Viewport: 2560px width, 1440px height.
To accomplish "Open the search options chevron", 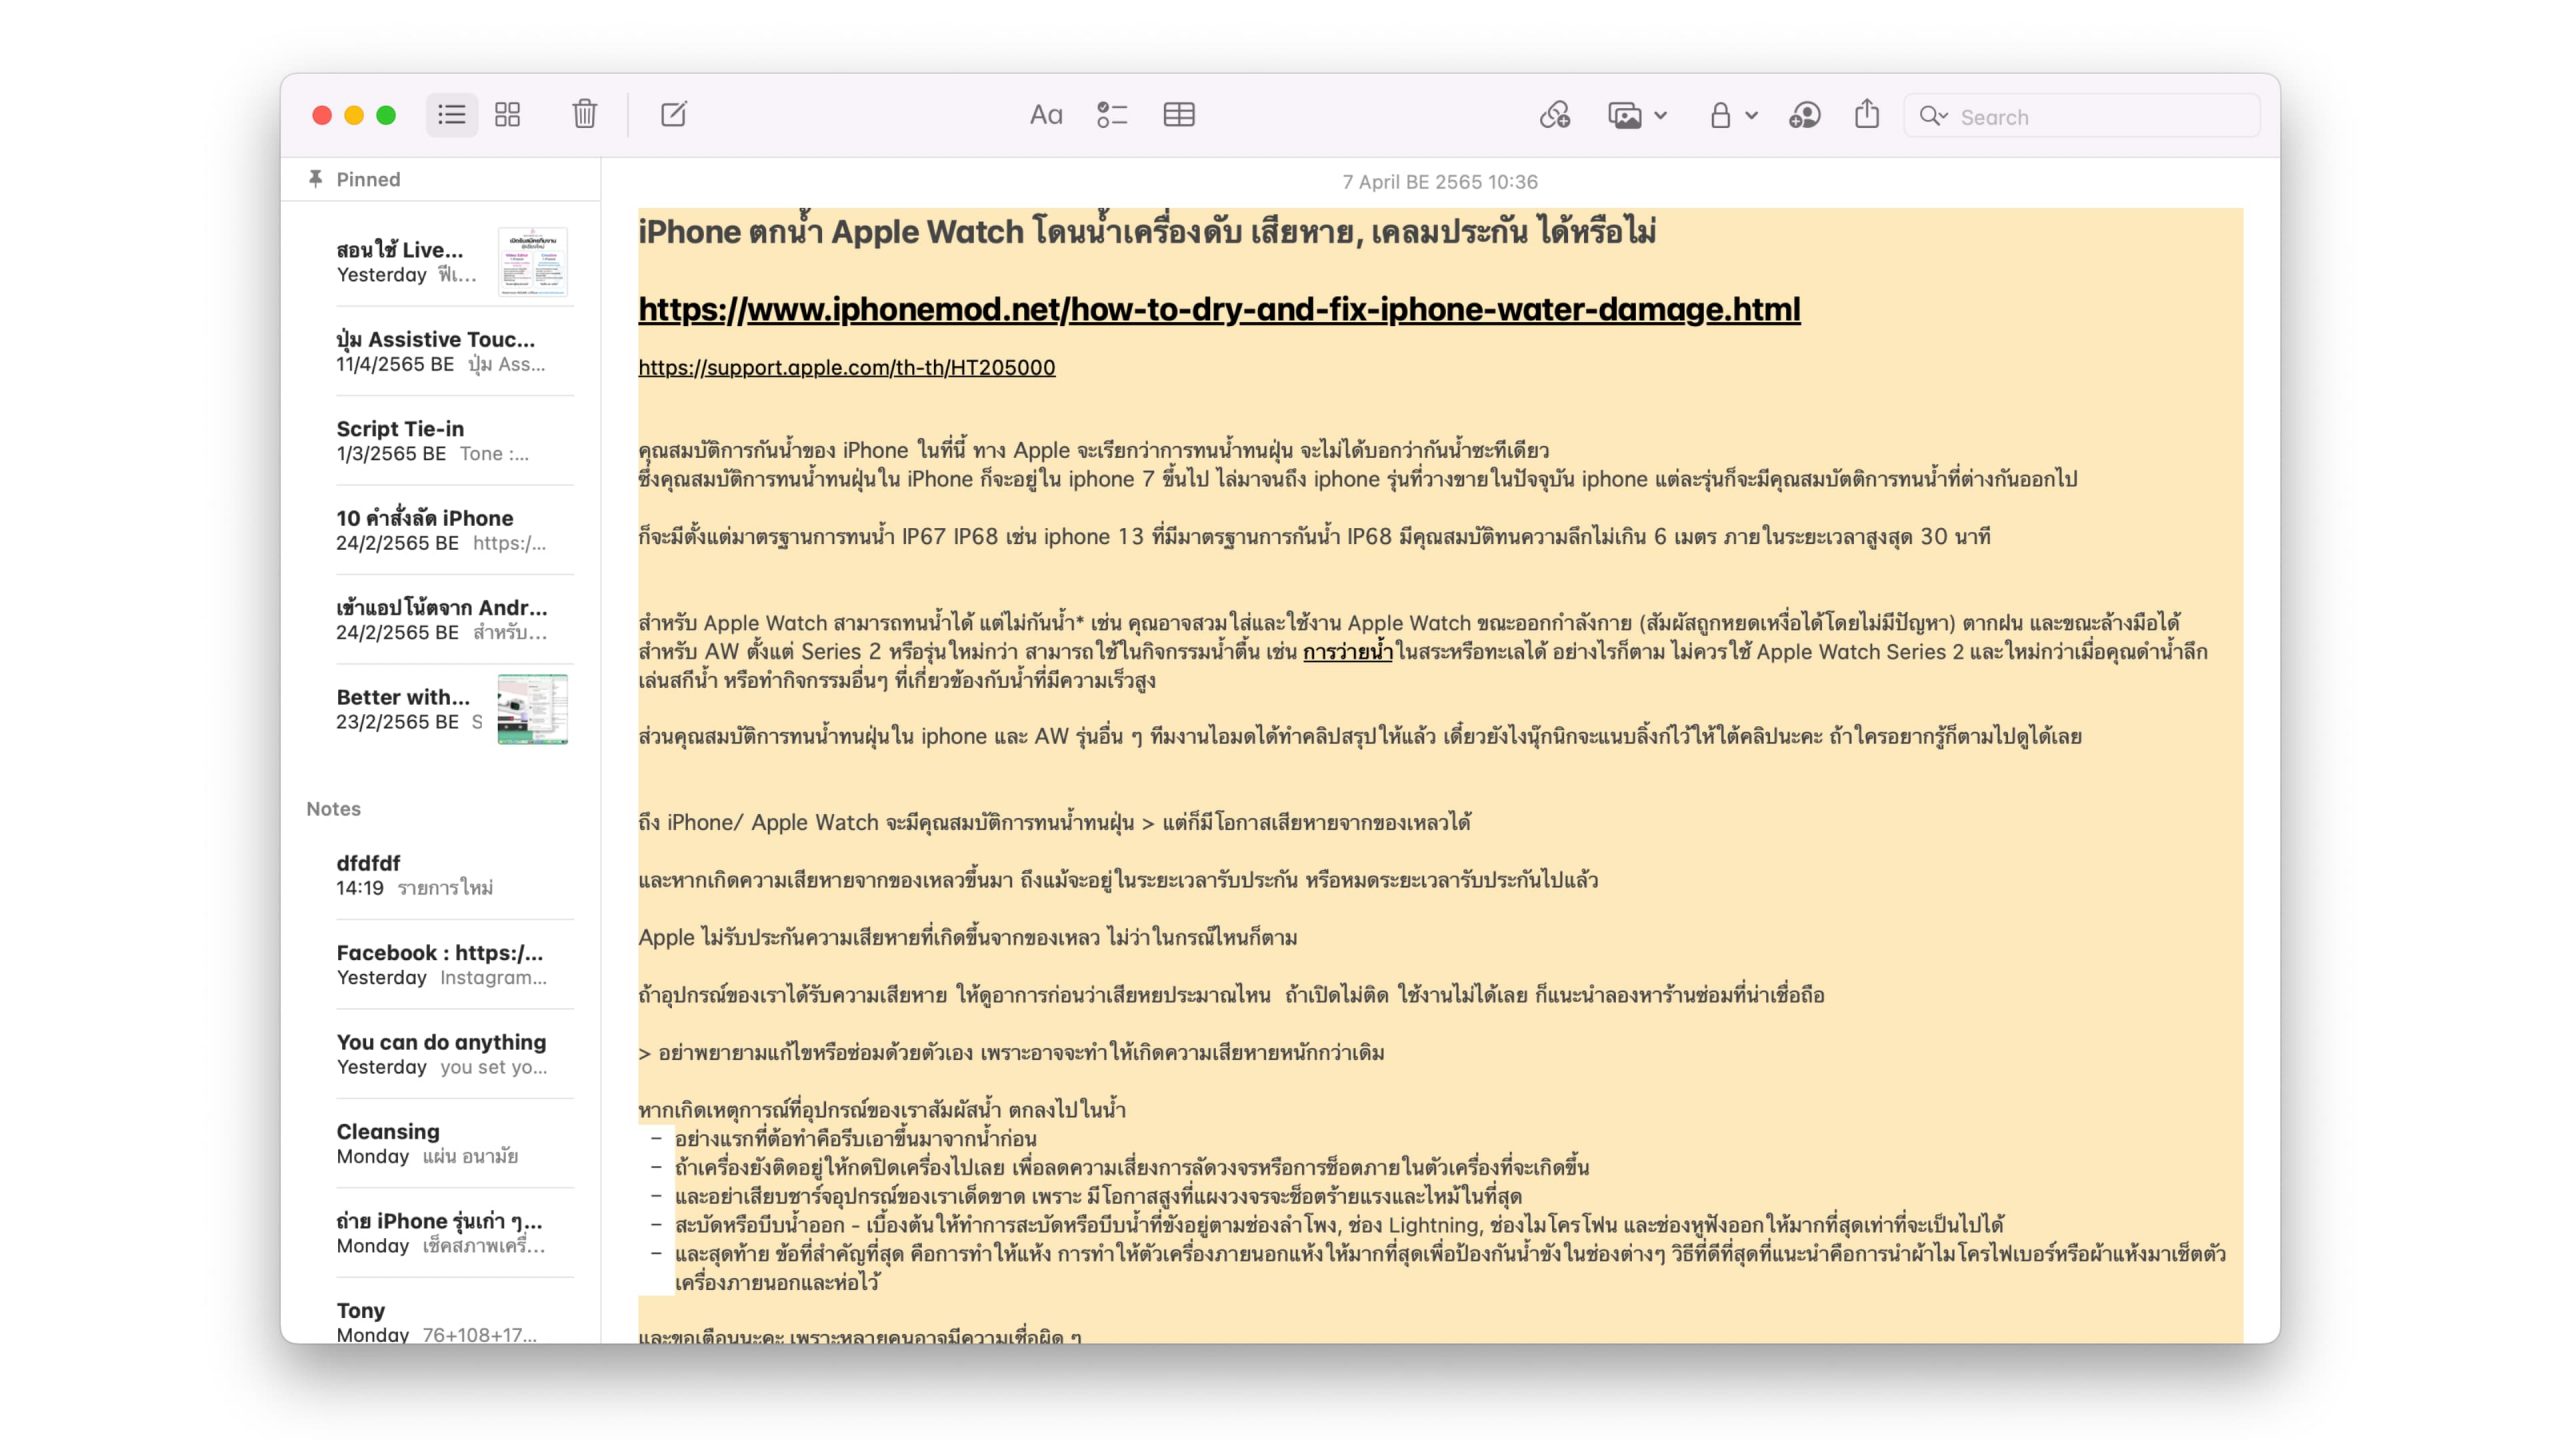I will [1934, 117].
